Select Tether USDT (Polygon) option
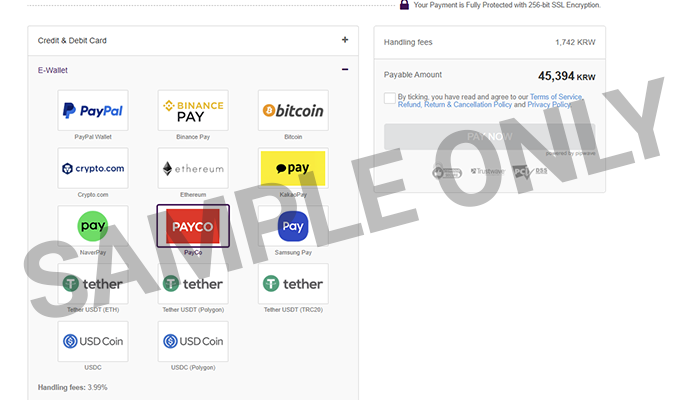Screen dimensions: 700x400 (x=193, y=284)
